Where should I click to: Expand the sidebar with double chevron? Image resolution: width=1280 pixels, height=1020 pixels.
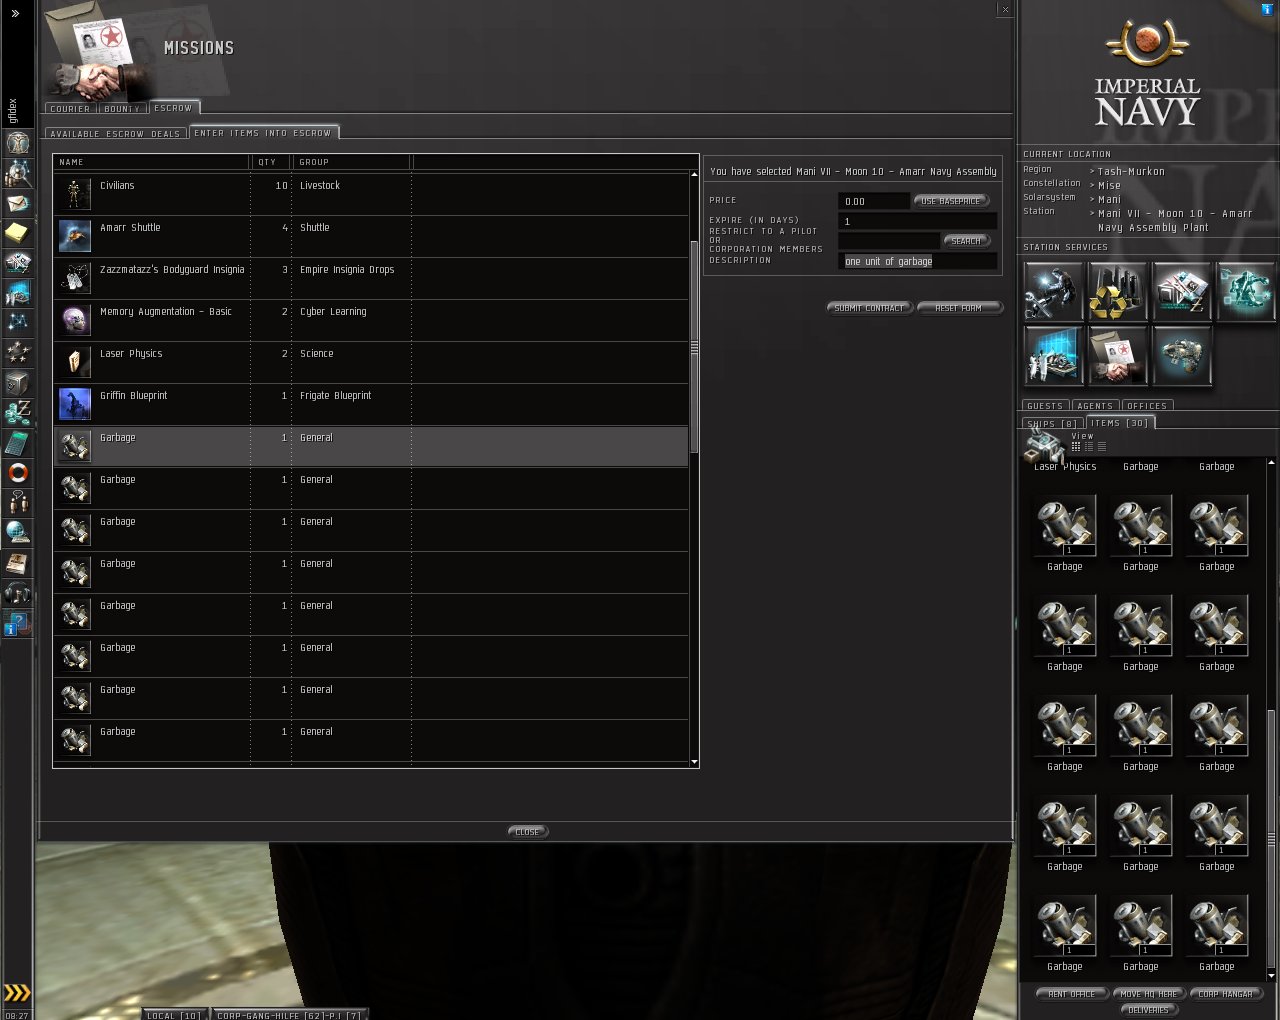pos(15,13)
